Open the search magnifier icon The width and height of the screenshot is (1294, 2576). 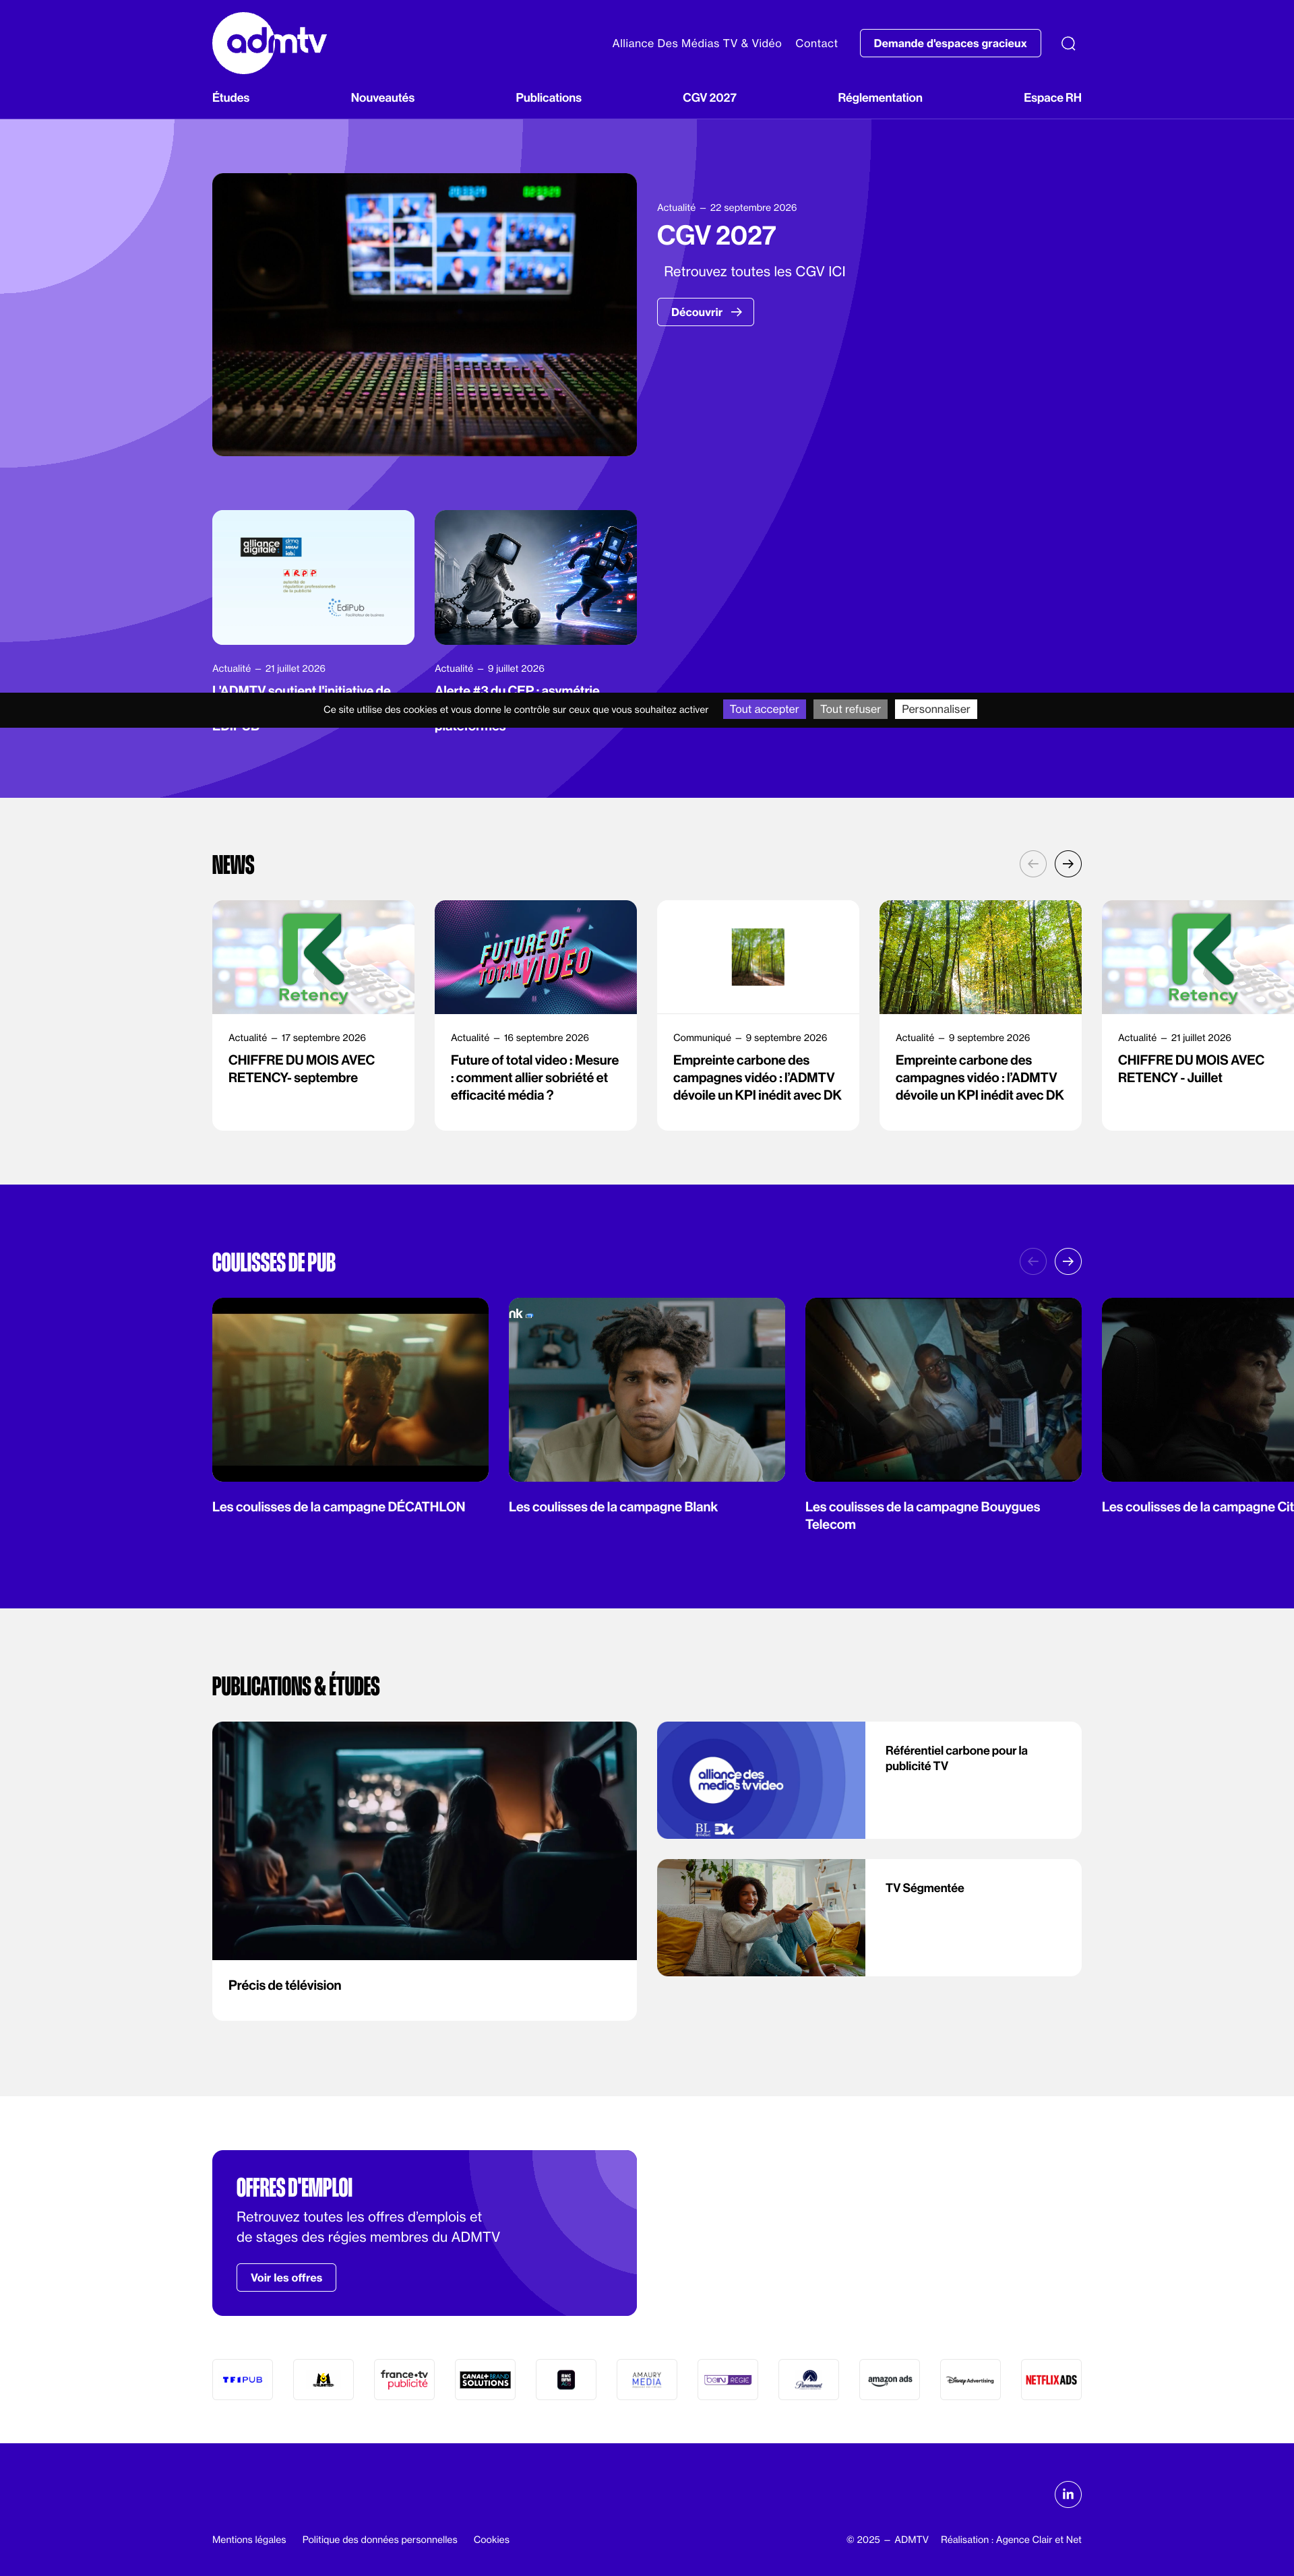coord(1068,43)
